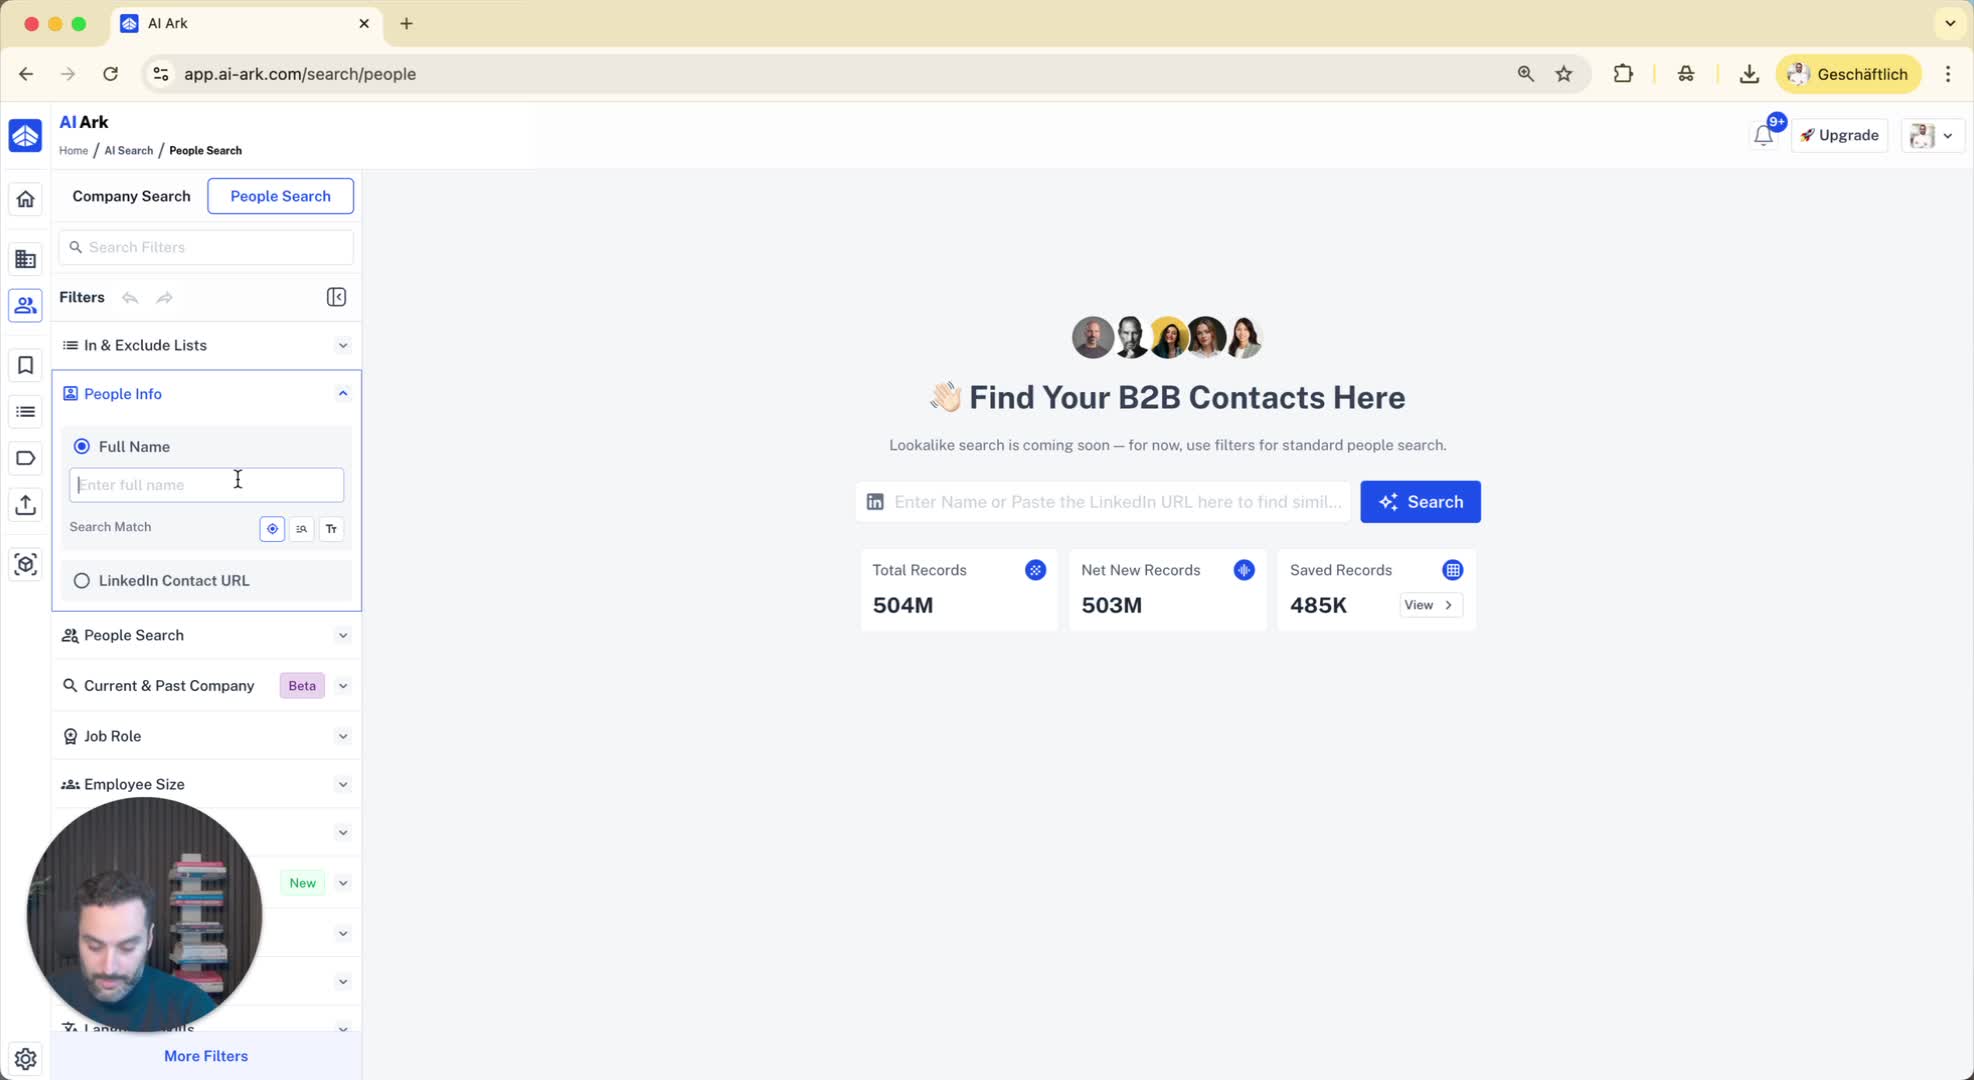
Task: Select the LinkedIn Contact URL radio option
Action: pyautogui.click(x=82, y=580)
